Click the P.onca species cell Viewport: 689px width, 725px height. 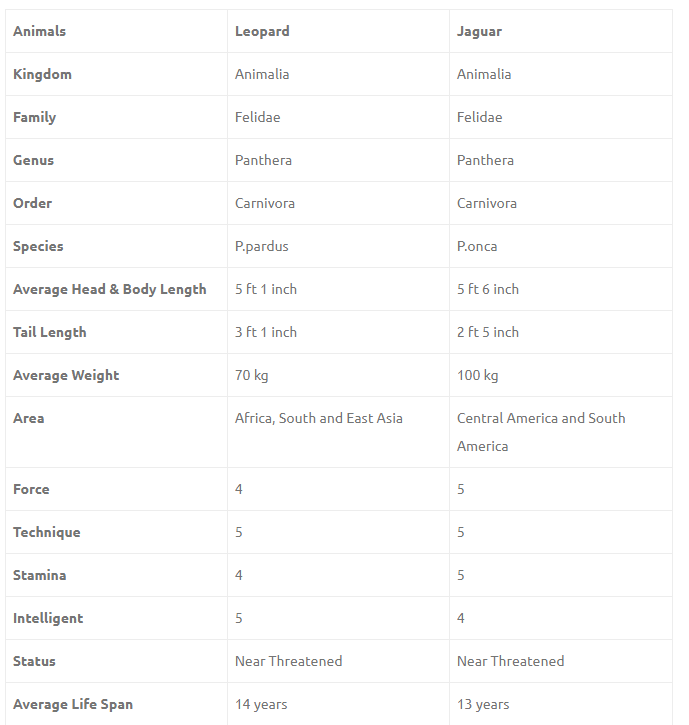(x=477, y=246)
